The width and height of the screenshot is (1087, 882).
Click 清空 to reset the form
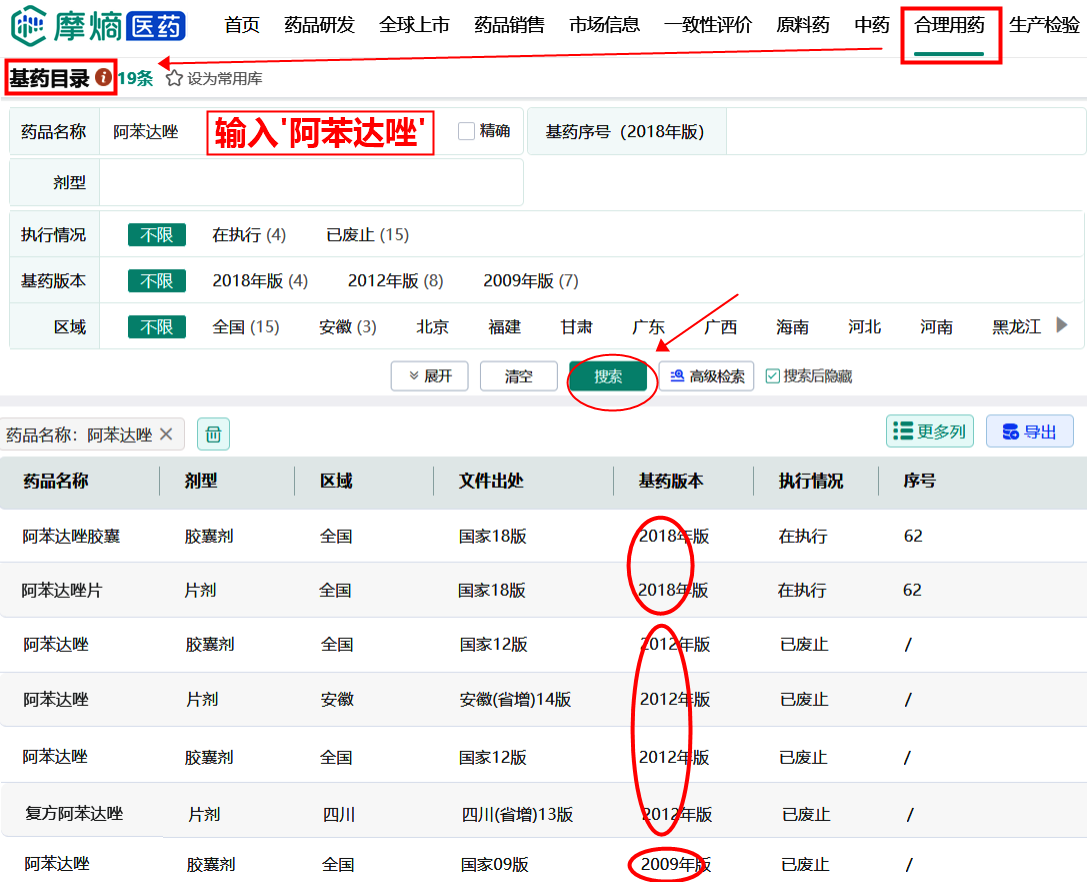[x=518, y=376]
